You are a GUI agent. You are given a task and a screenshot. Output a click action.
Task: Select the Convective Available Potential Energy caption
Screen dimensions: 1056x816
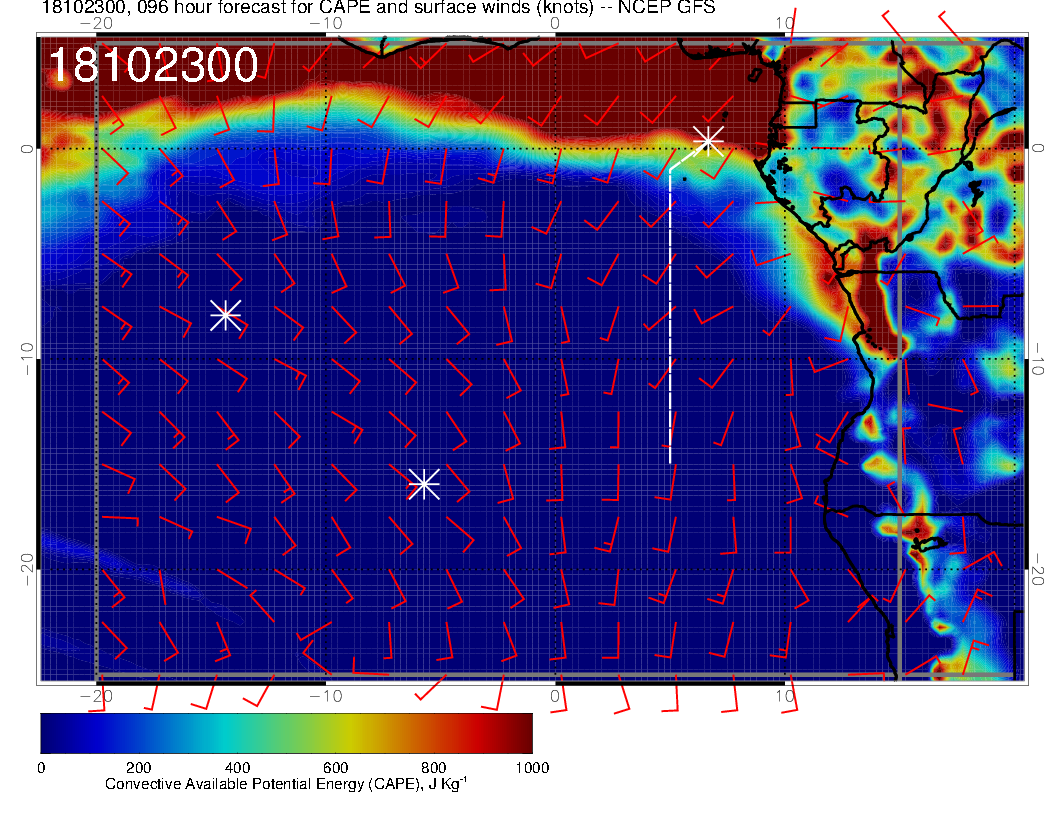[285, 785]
